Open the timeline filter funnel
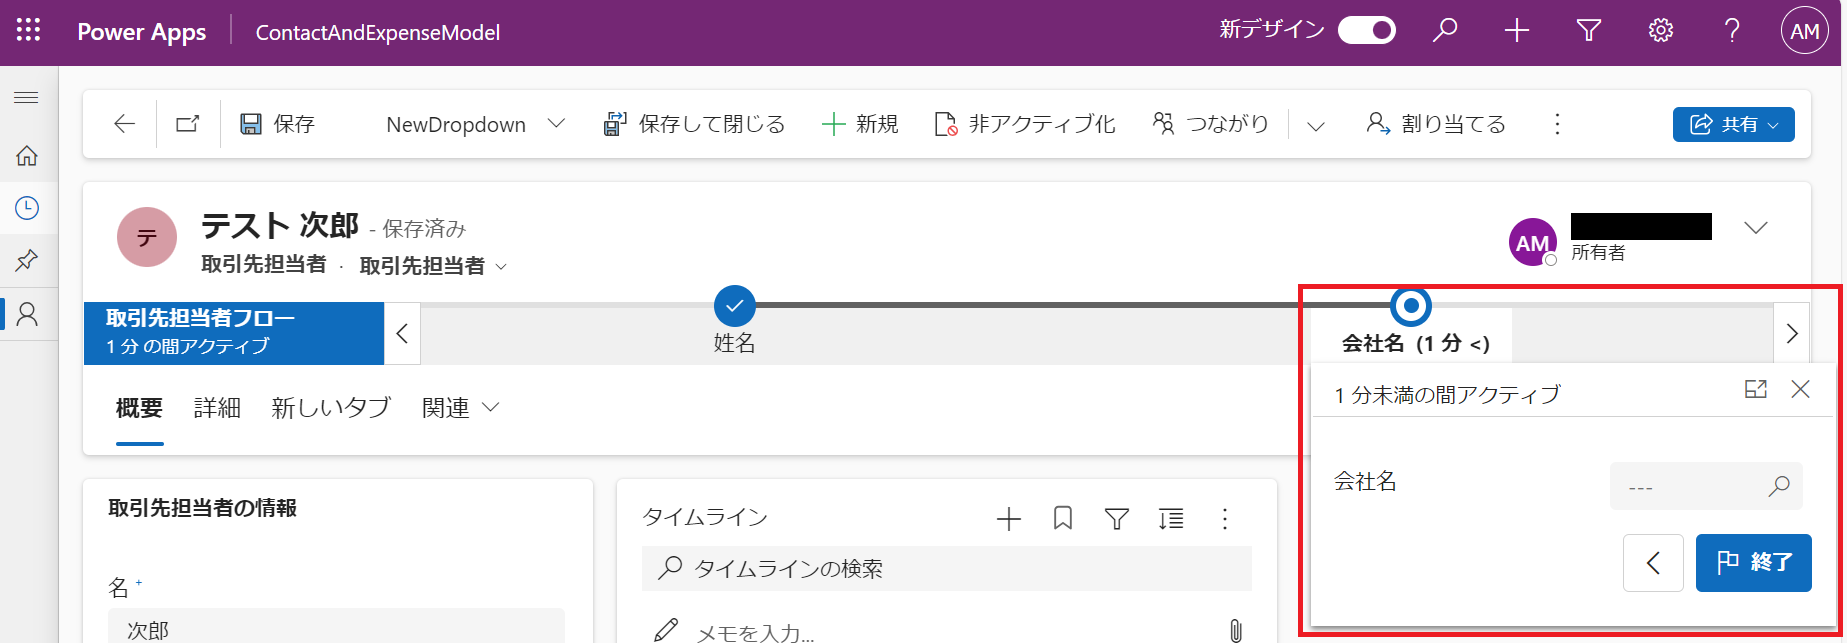 pyautogui.click(x=1117, y=518)
